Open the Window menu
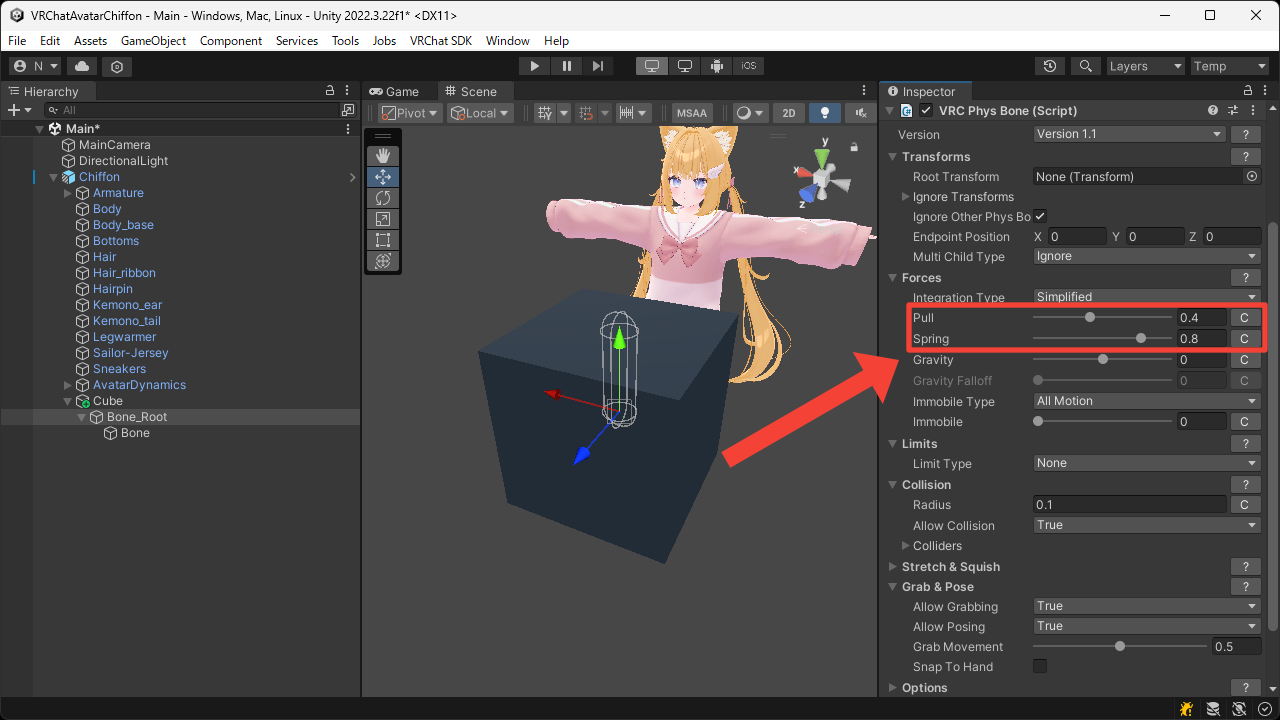1280x720 pixels. [x=507, y=41]
